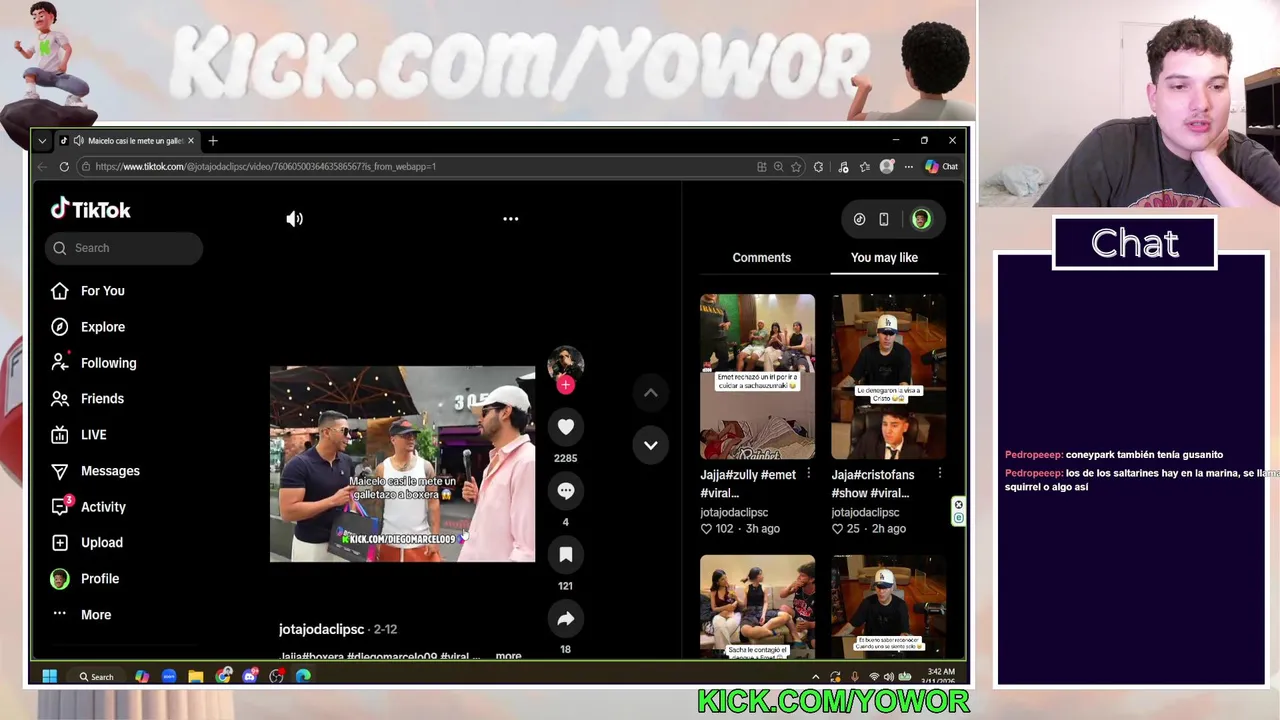This screenshot has width=1280, height=720.
Task: Open a new browser tab
Action: [213, 141]
